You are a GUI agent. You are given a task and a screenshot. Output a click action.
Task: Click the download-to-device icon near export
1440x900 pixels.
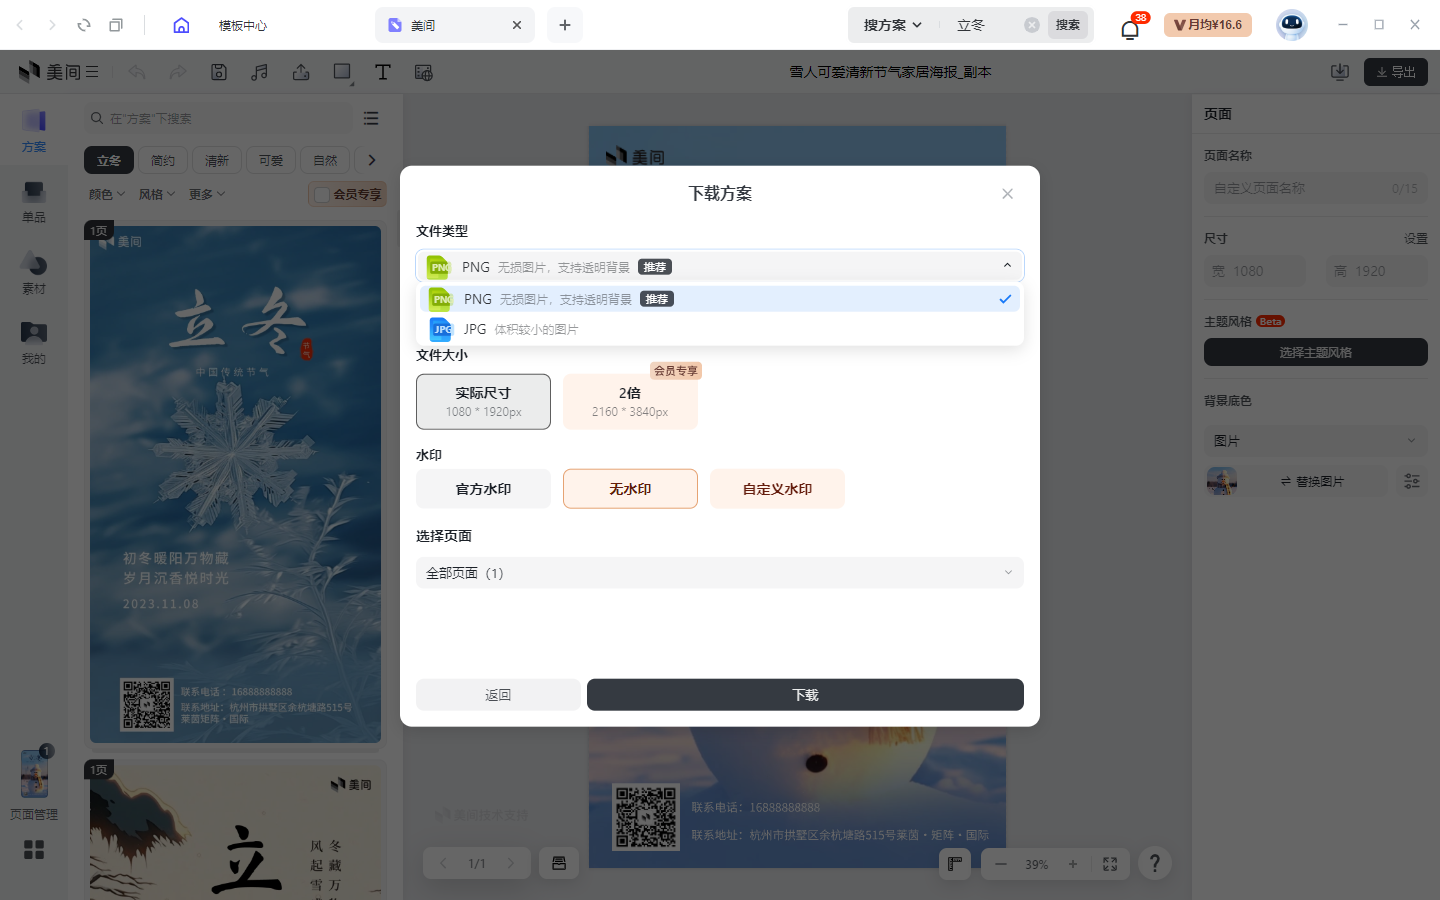tap(1340, 72)
